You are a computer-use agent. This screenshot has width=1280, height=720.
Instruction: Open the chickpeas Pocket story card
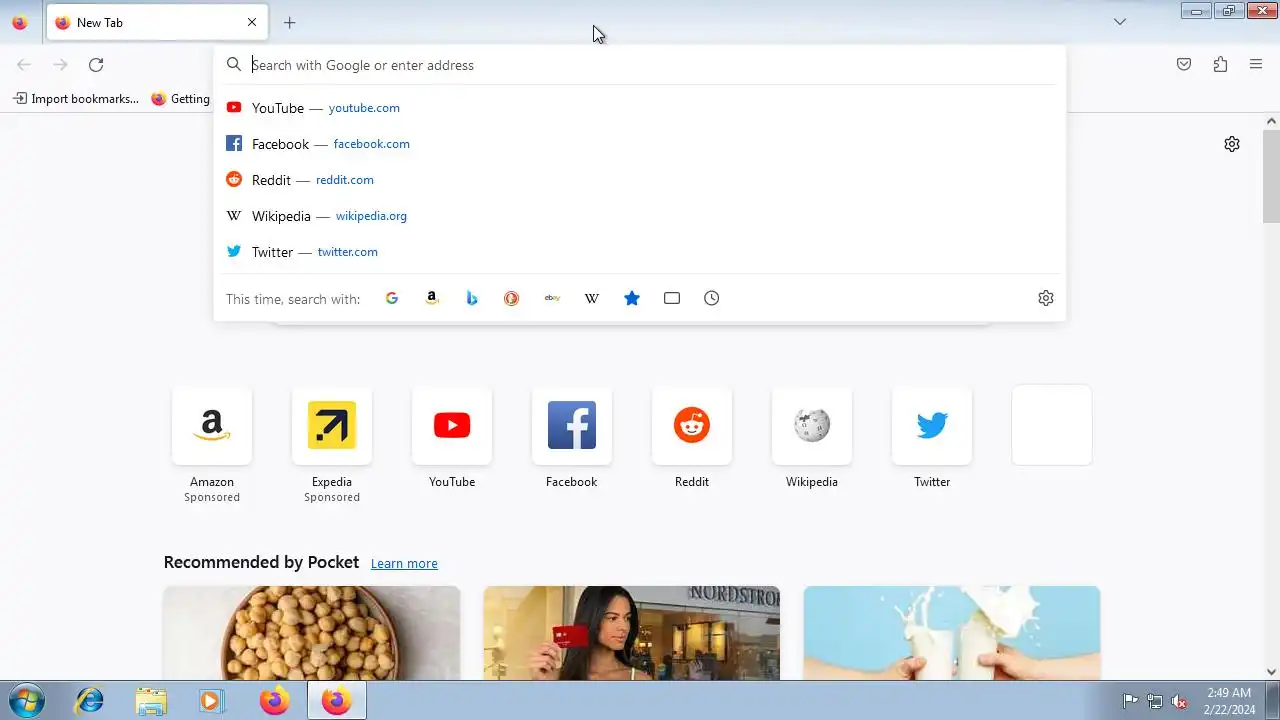[x=312, y=633]
